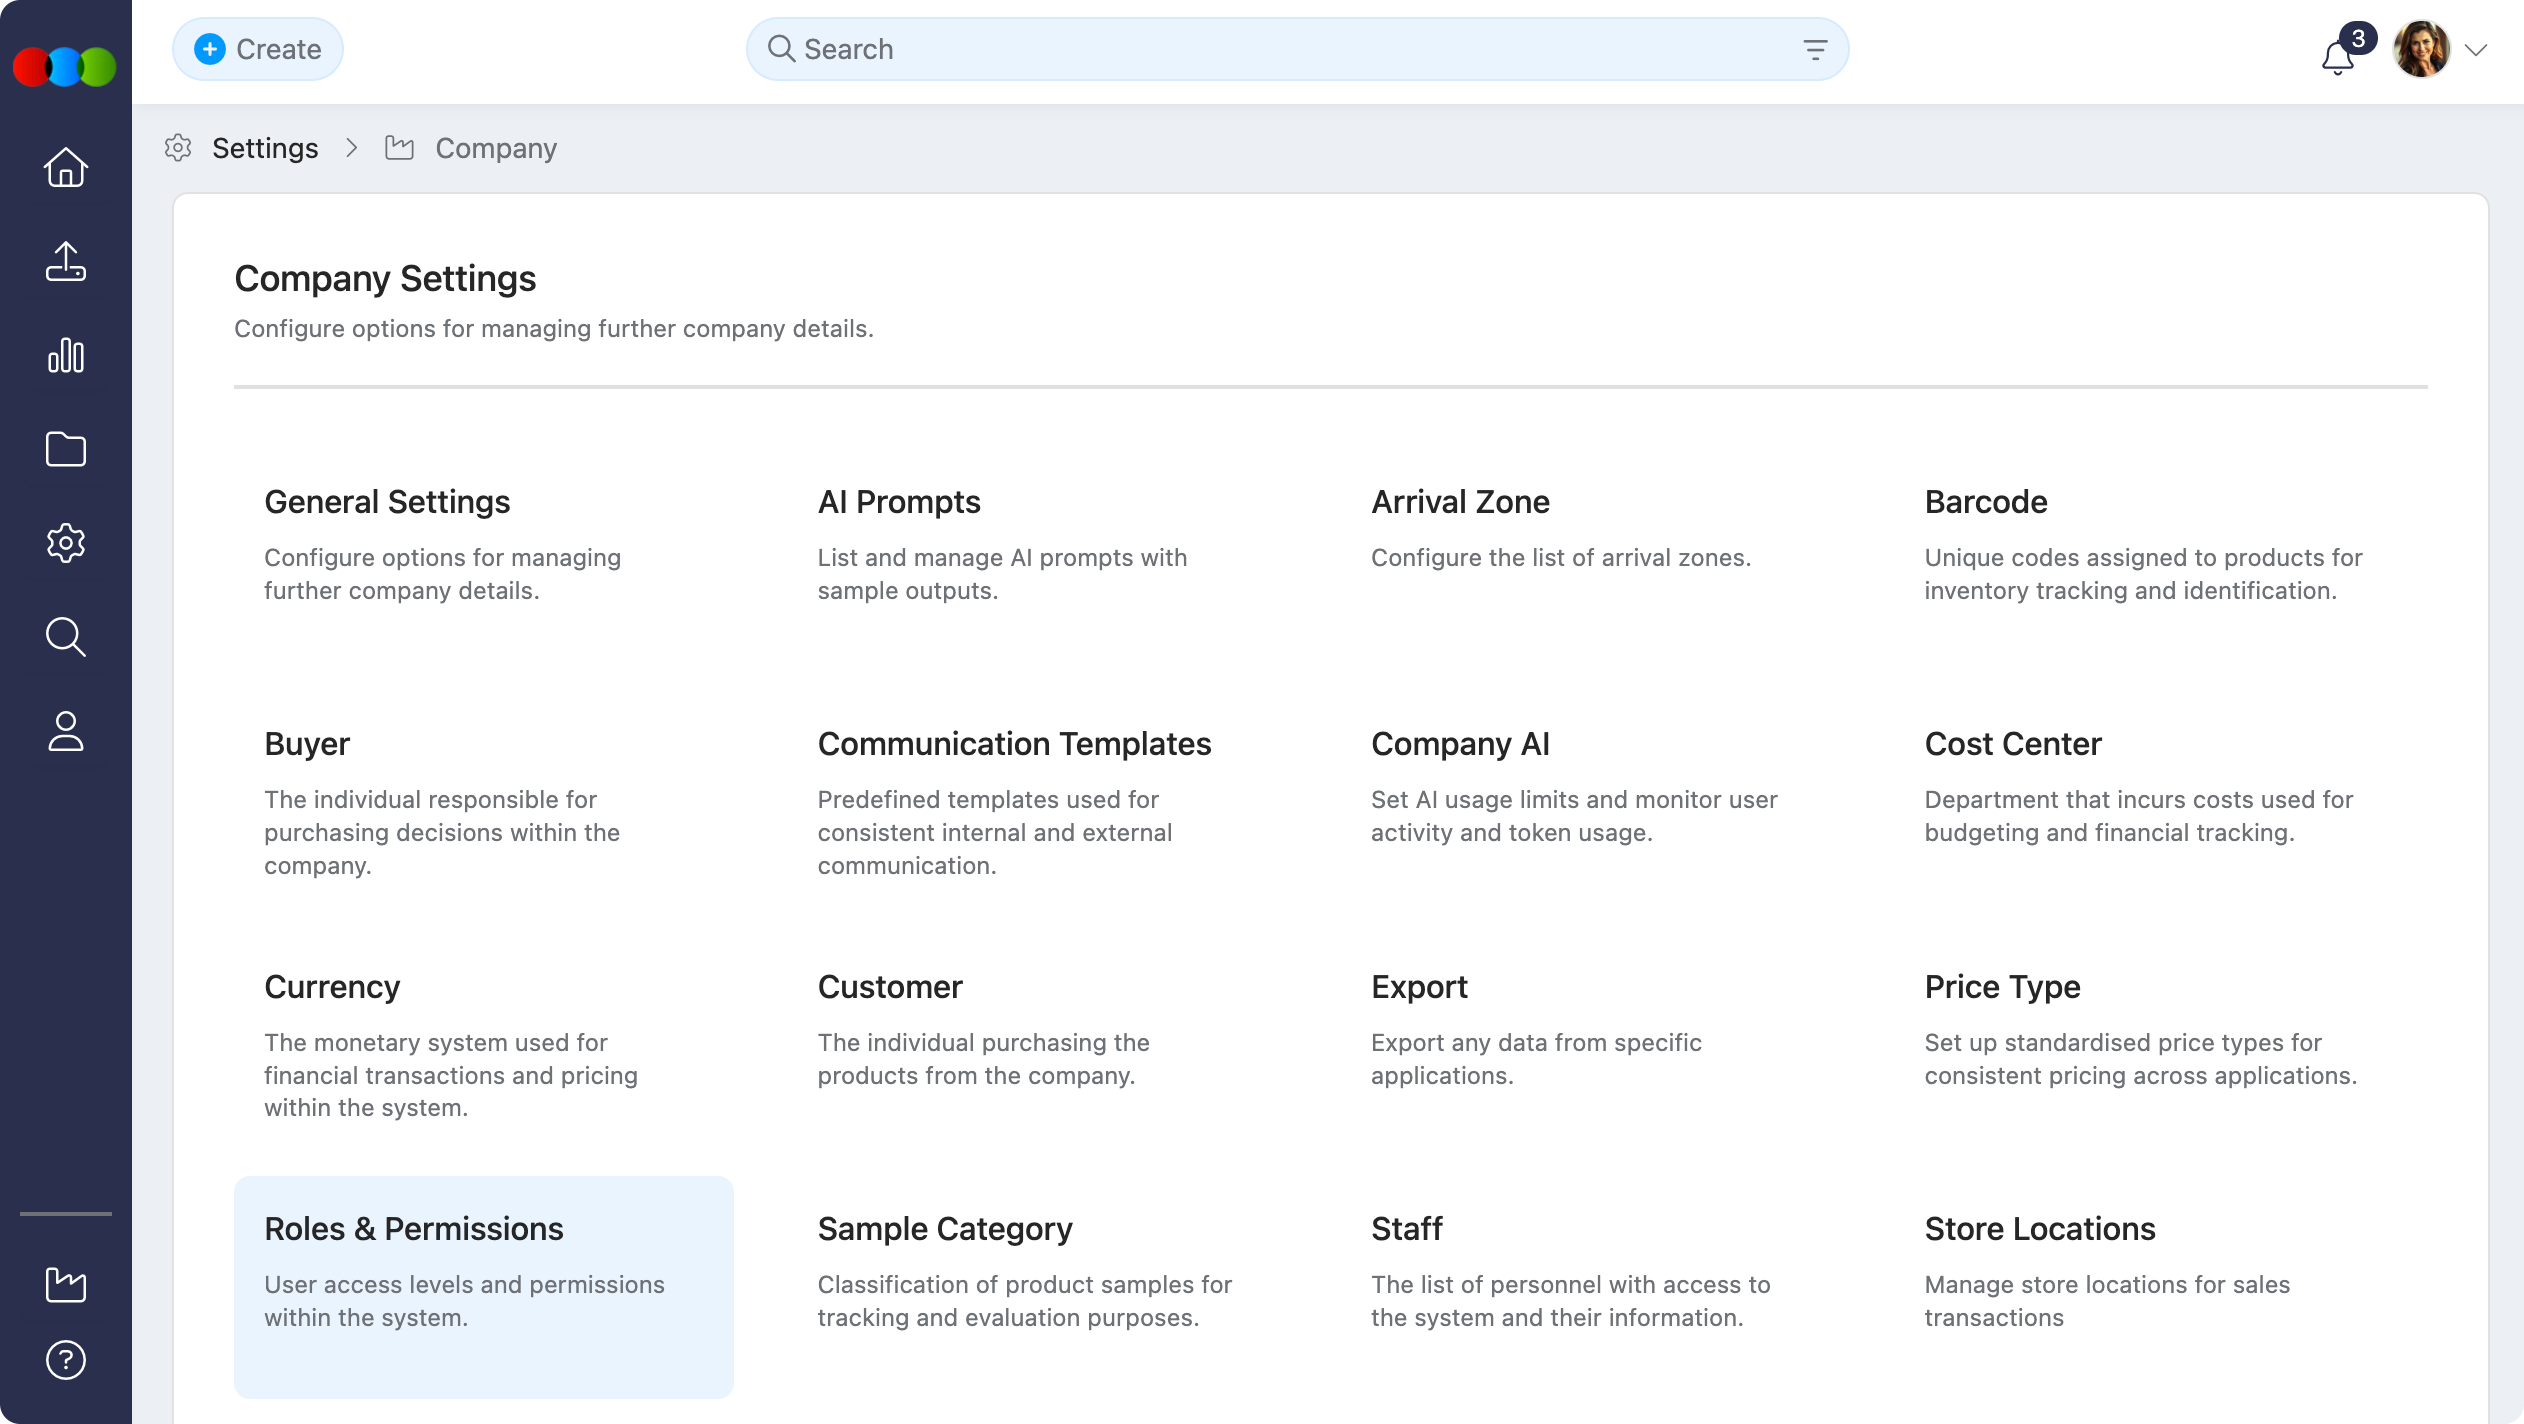The height and width of the screenshot is (1424, 2524).
Task: Open the Home icon in the sidebar
Action: pos(65,168)
